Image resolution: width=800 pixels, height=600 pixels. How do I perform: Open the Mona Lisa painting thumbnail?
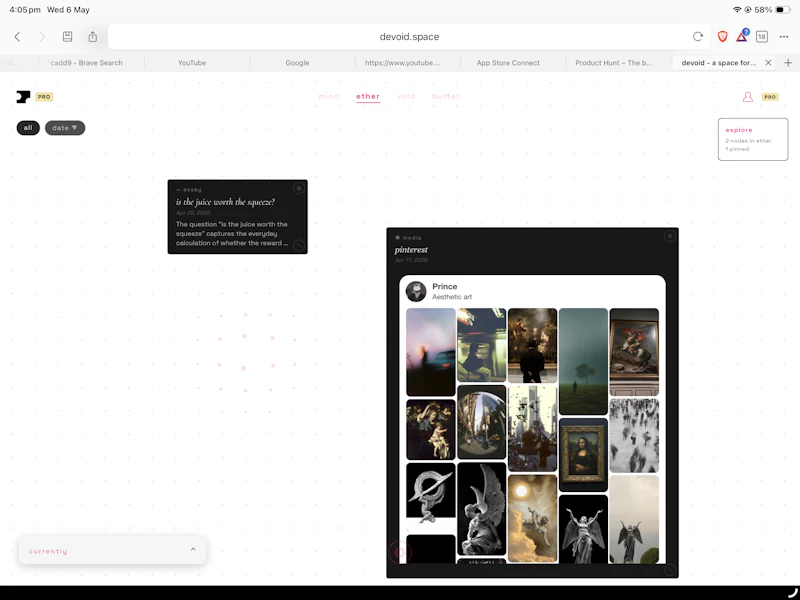pyautogui.click(x=583, y=455)
